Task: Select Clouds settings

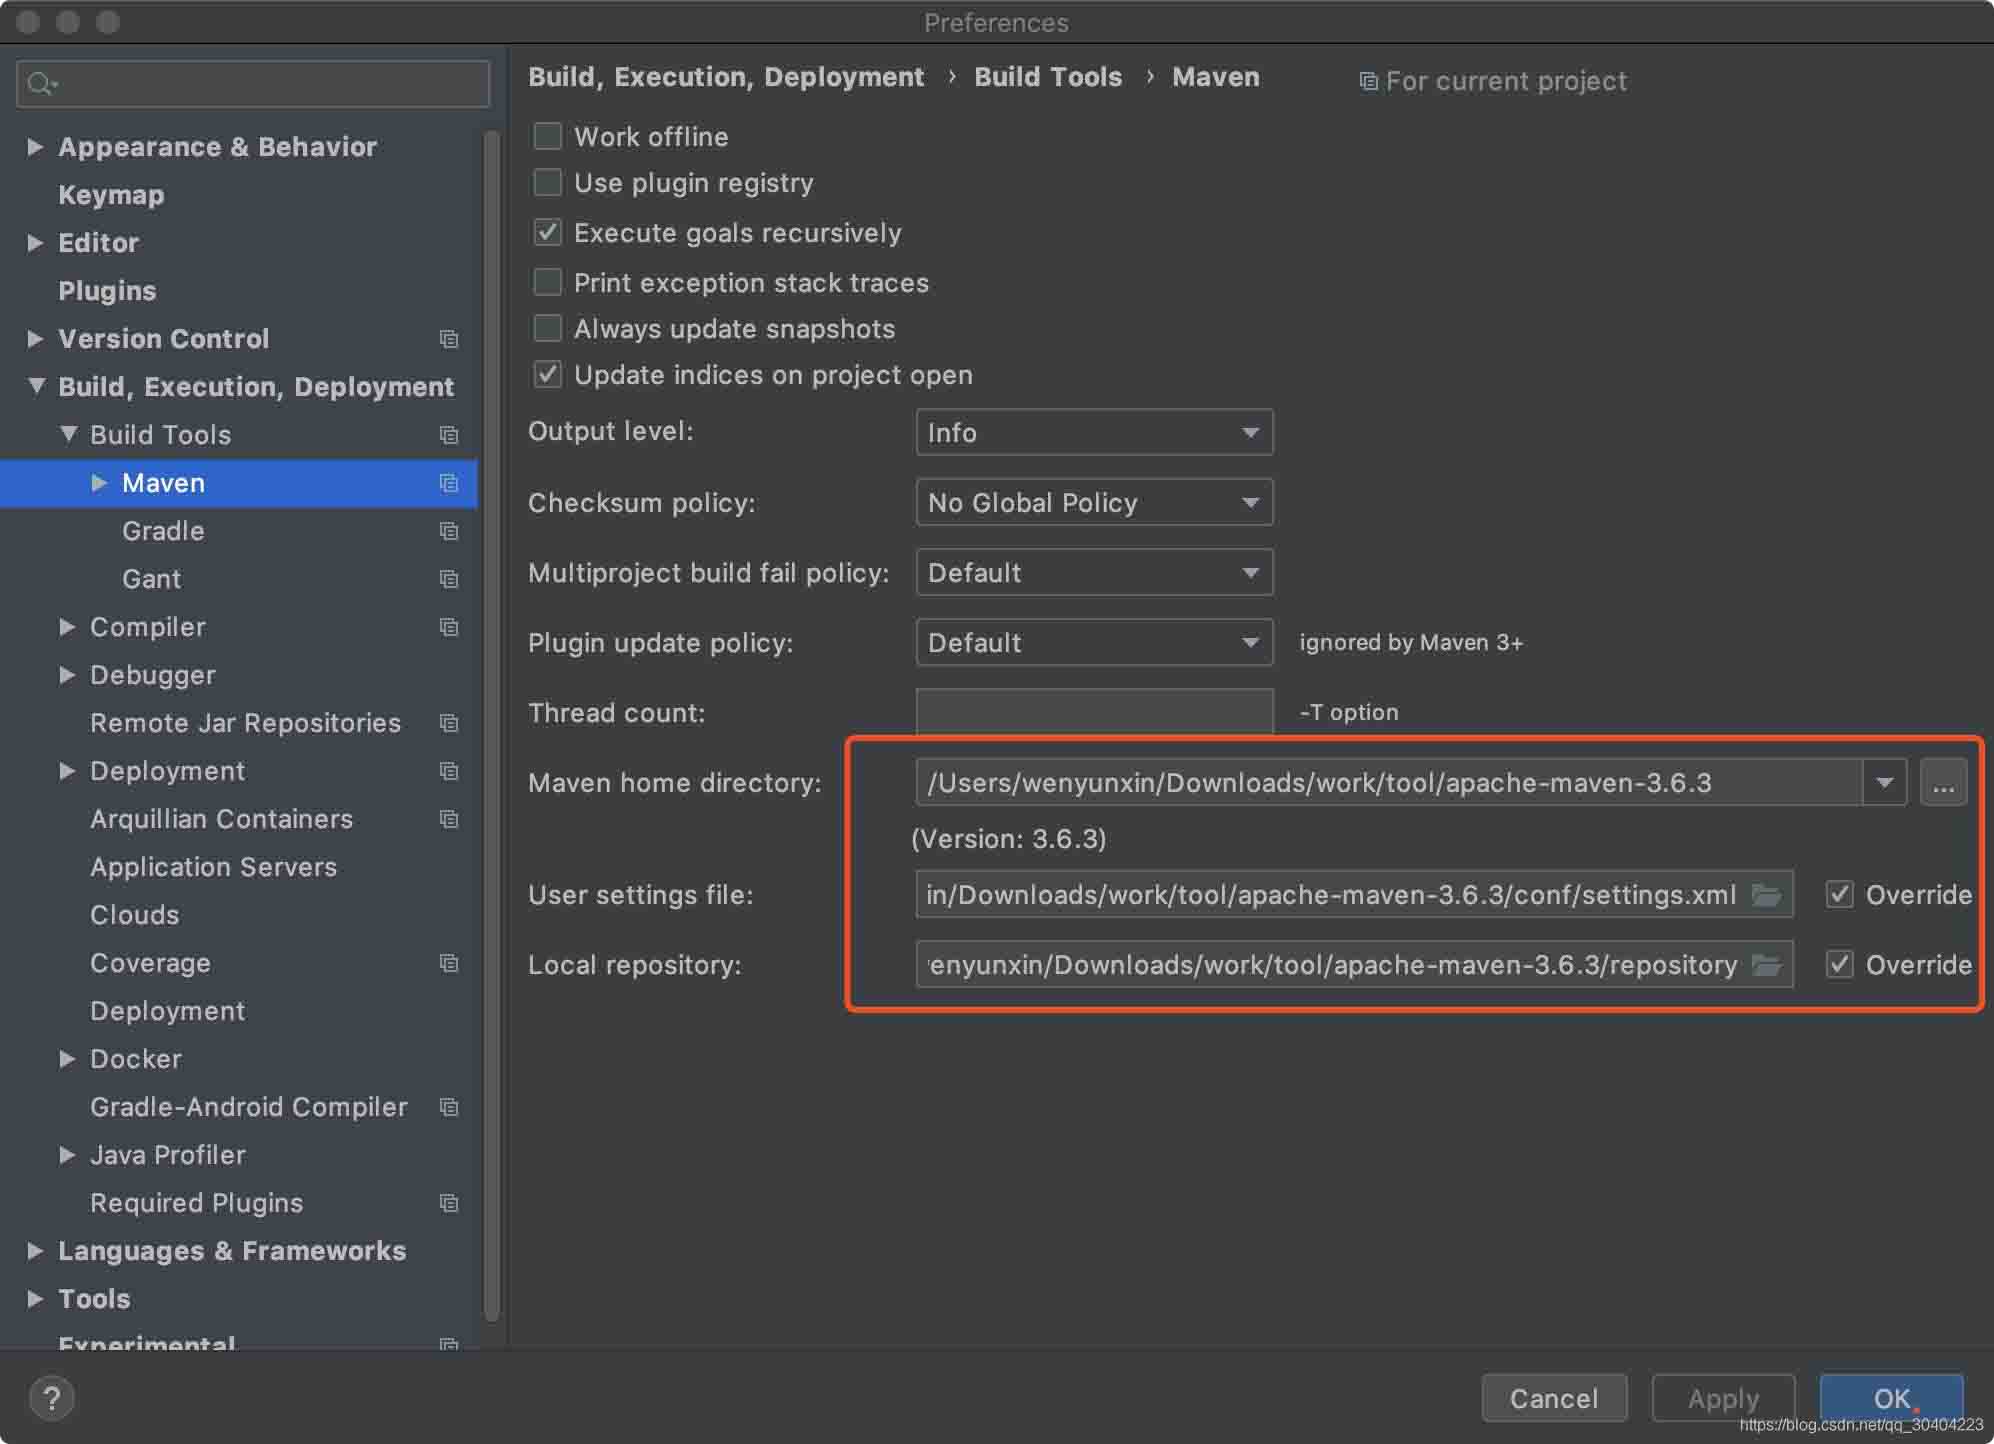Action: (x=135, y=915)
